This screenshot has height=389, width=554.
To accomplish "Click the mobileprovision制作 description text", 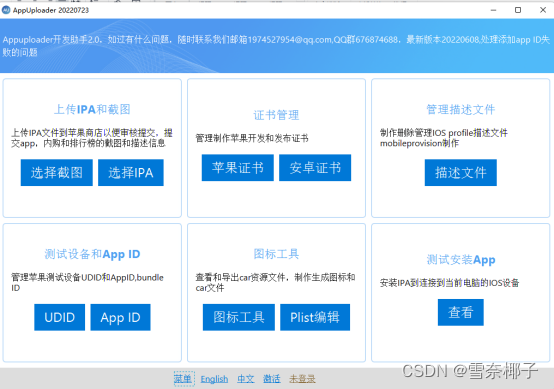I will tap(419, 143).
